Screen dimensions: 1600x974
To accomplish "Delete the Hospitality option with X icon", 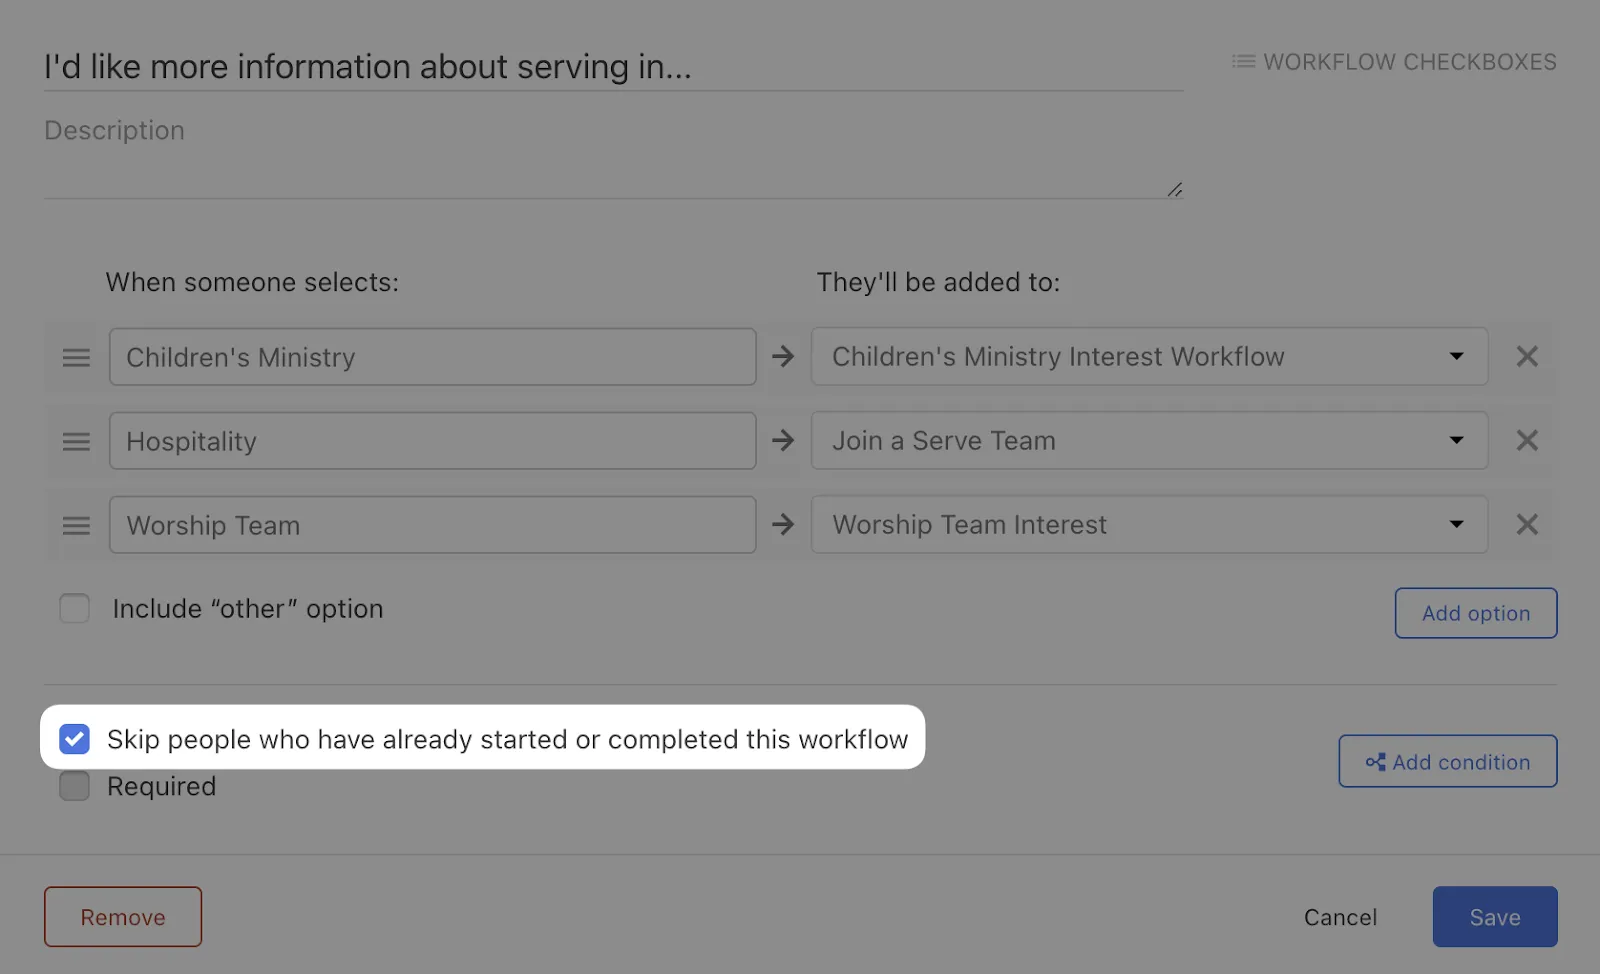I will [x=1526, y=441].
